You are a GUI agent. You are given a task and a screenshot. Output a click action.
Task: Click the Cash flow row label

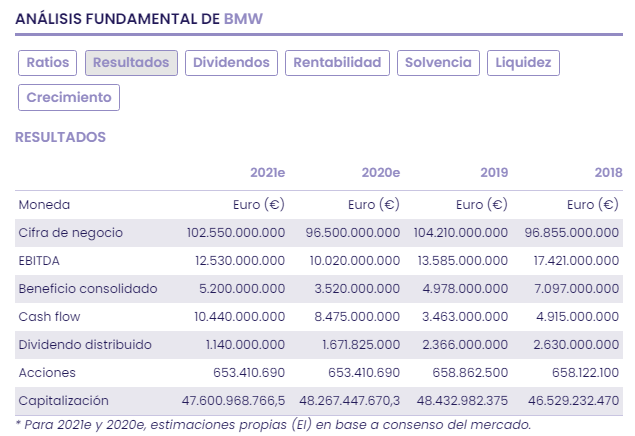[x=49, y=317]
